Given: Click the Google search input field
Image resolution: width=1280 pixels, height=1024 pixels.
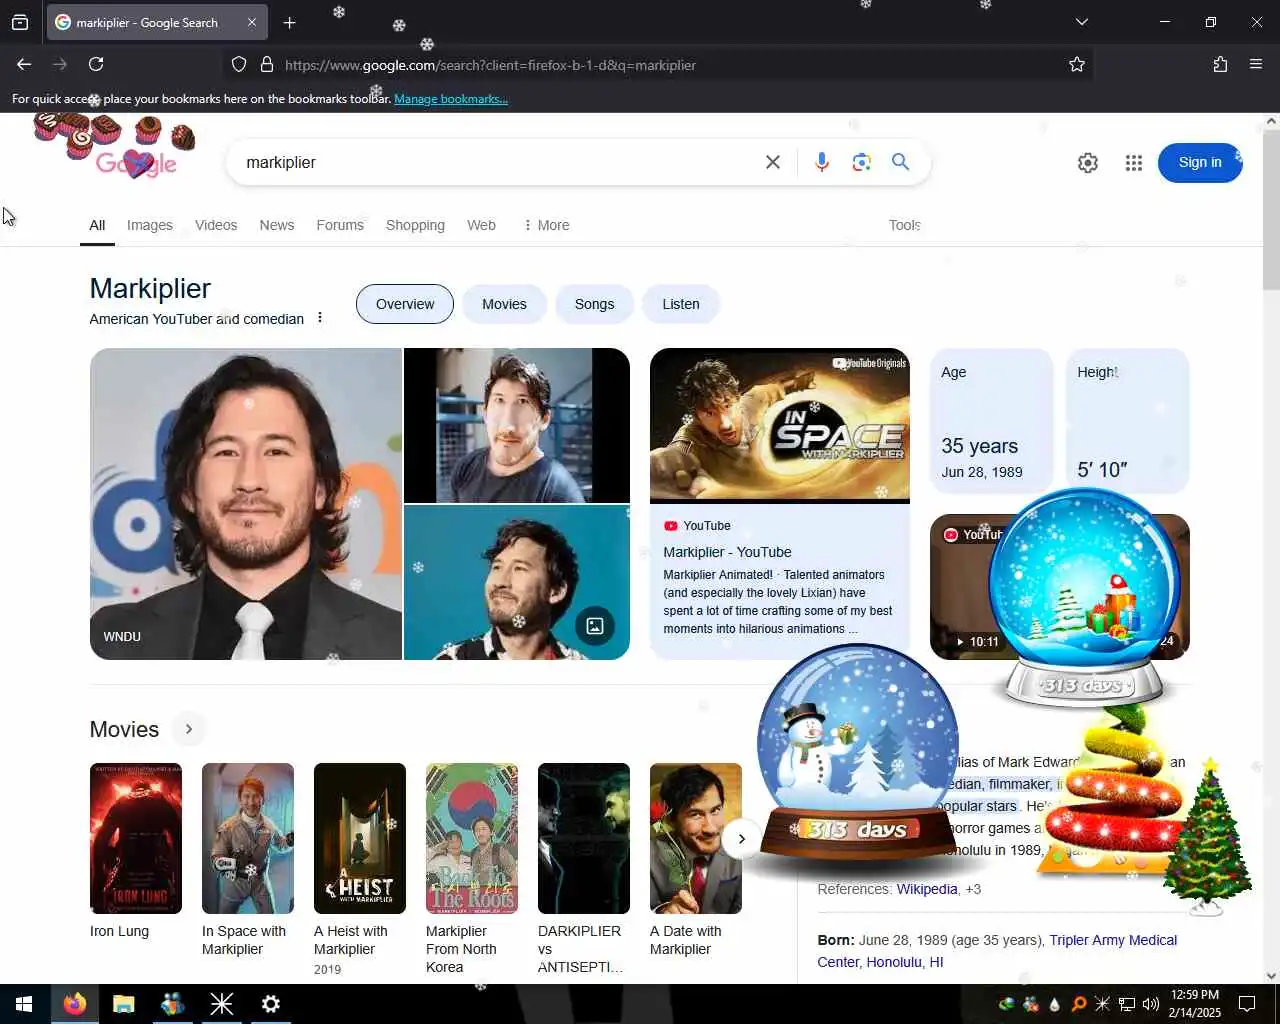Looking at the screenshot, I should click(x=495, y=162).
